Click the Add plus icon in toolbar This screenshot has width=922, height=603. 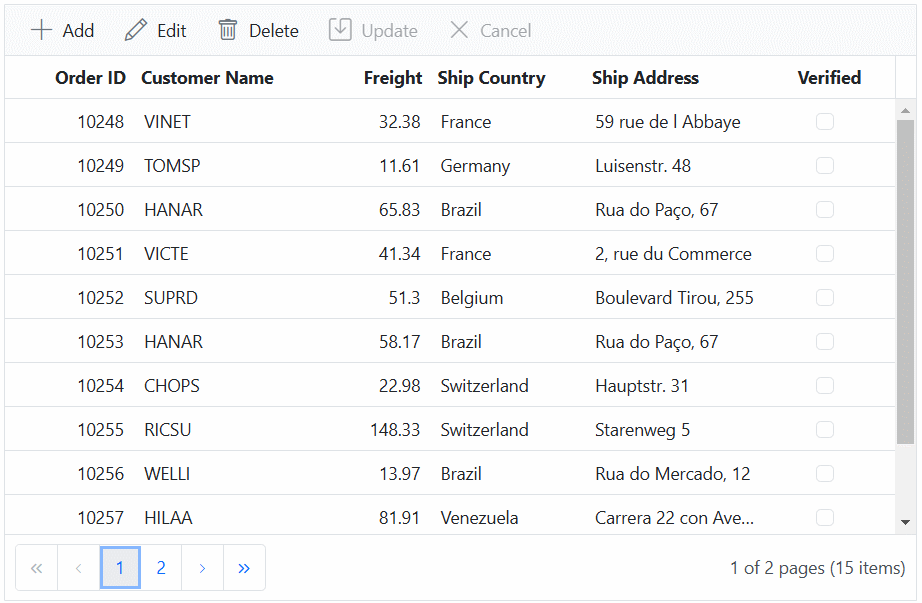tap(41, 30)
